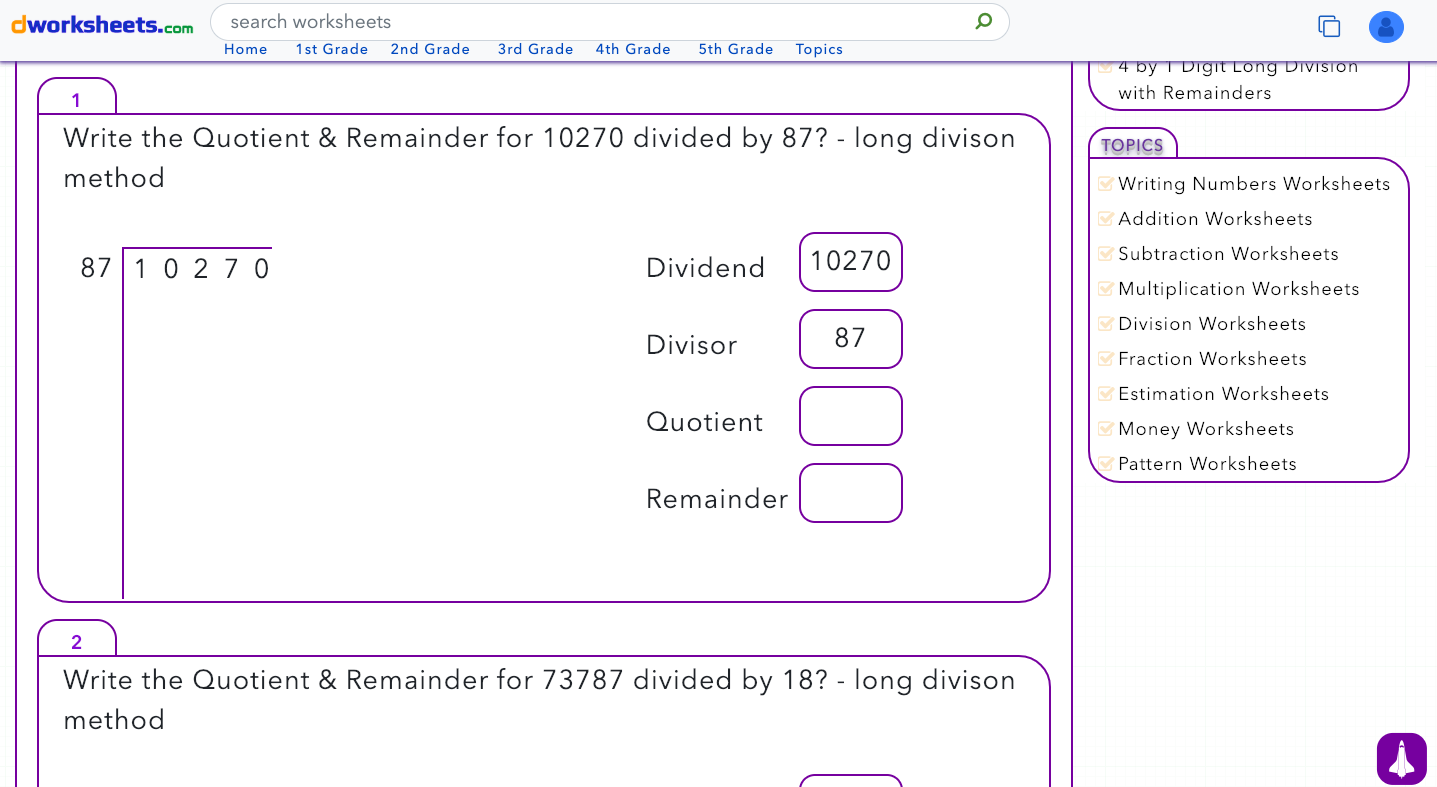Open the Fraction Worksheets link
Image resolution: width=1437 pixels, height=787 pixels.
pyautogui.click(x=1212, y=358)
